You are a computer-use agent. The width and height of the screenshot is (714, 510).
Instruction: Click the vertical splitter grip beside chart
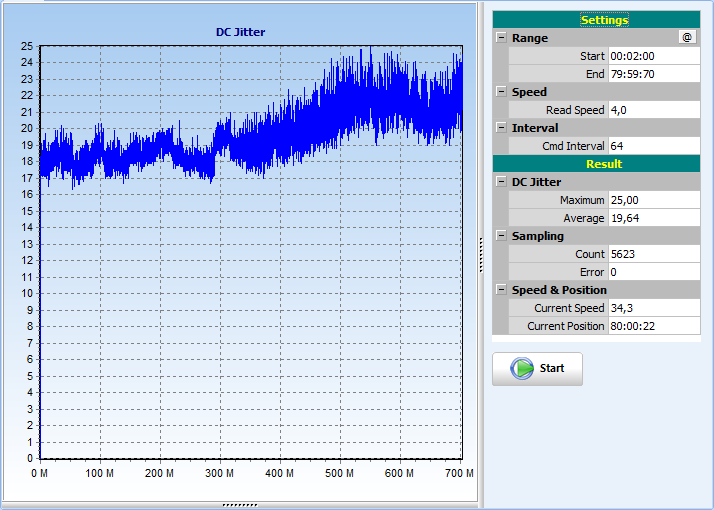pos(481,255)
